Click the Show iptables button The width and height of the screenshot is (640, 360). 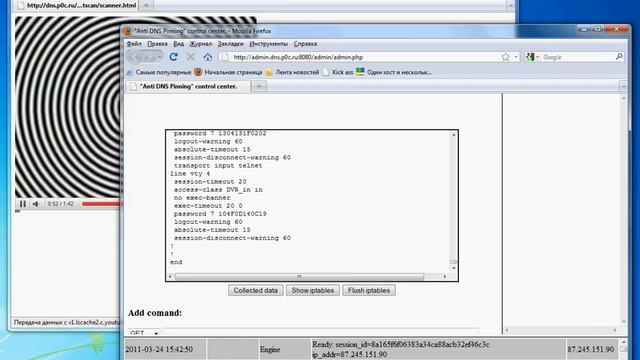[x=313, y=290]
